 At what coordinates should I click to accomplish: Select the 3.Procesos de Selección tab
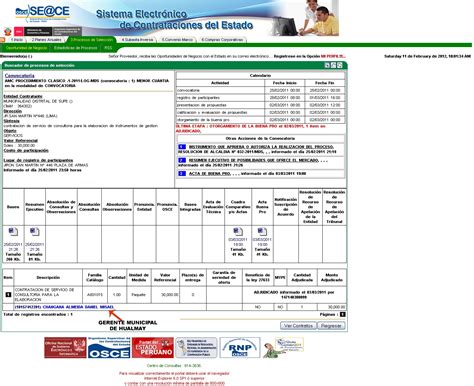click(91, 40)
